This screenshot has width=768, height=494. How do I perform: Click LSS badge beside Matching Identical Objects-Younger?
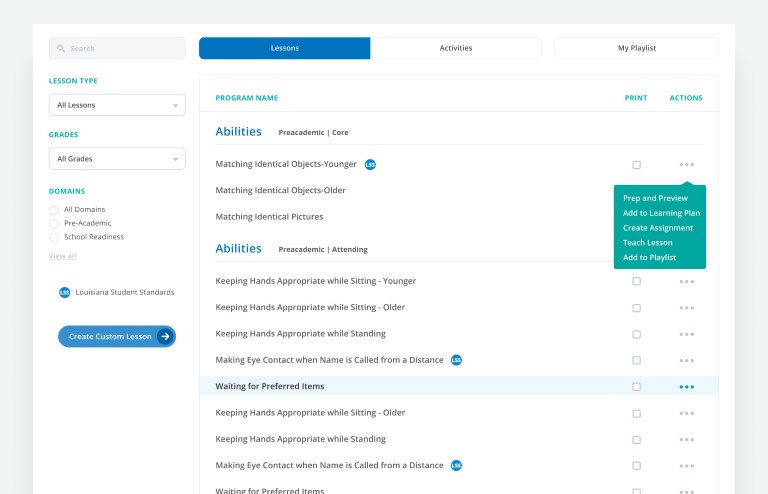click(370, 165)
